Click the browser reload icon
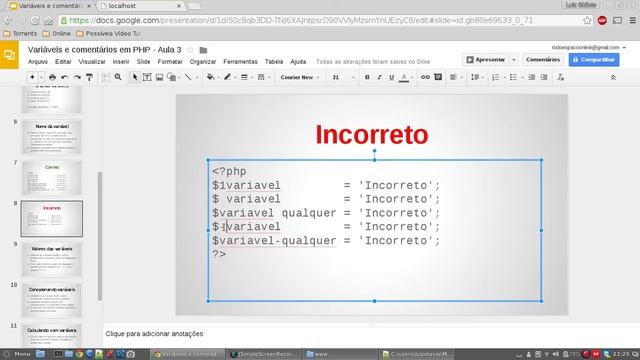The width and height of the screenshot is (640, 360). pos(35,20)
